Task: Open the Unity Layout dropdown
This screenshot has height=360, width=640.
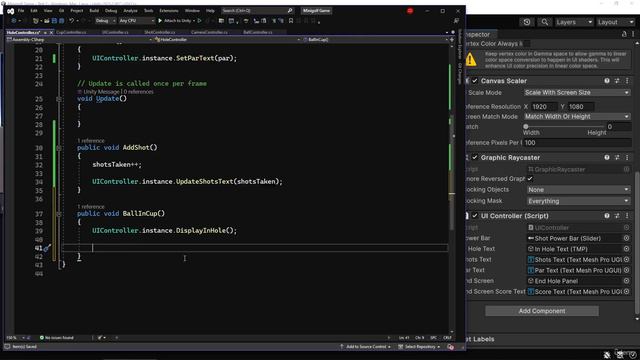Action: 616,22
